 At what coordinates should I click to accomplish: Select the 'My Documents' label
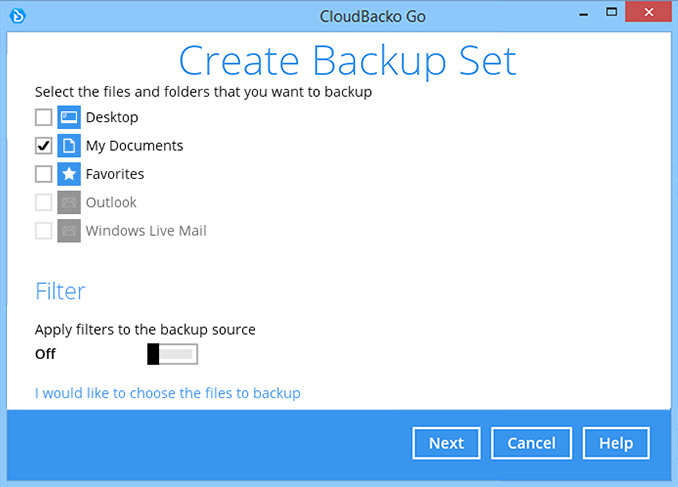[x=134, y=146]
